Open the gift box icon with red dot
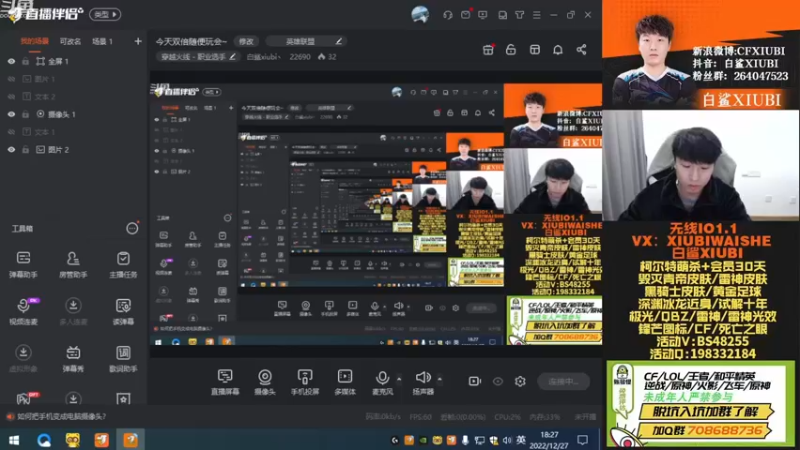 point(488,49)
